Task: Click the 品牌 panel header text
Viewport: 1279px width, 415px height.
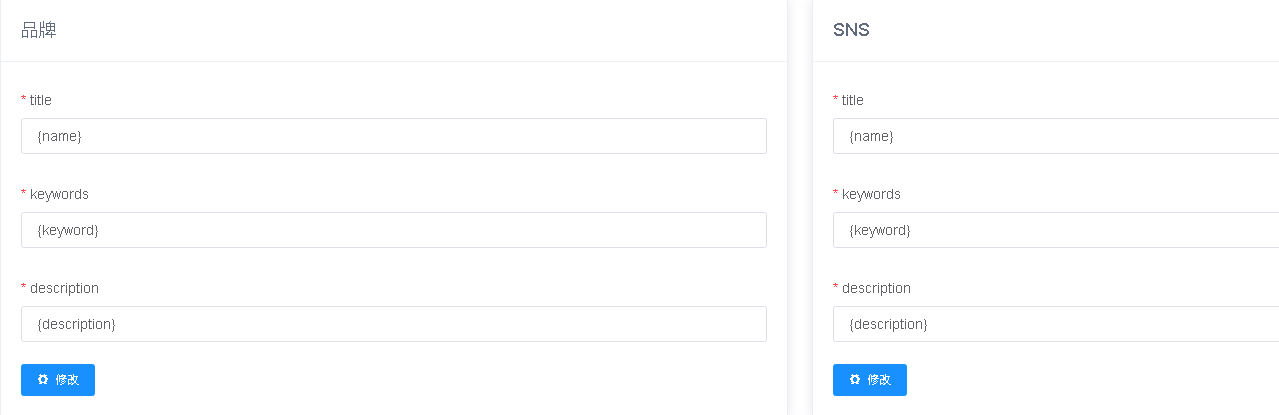Action: 39,30
